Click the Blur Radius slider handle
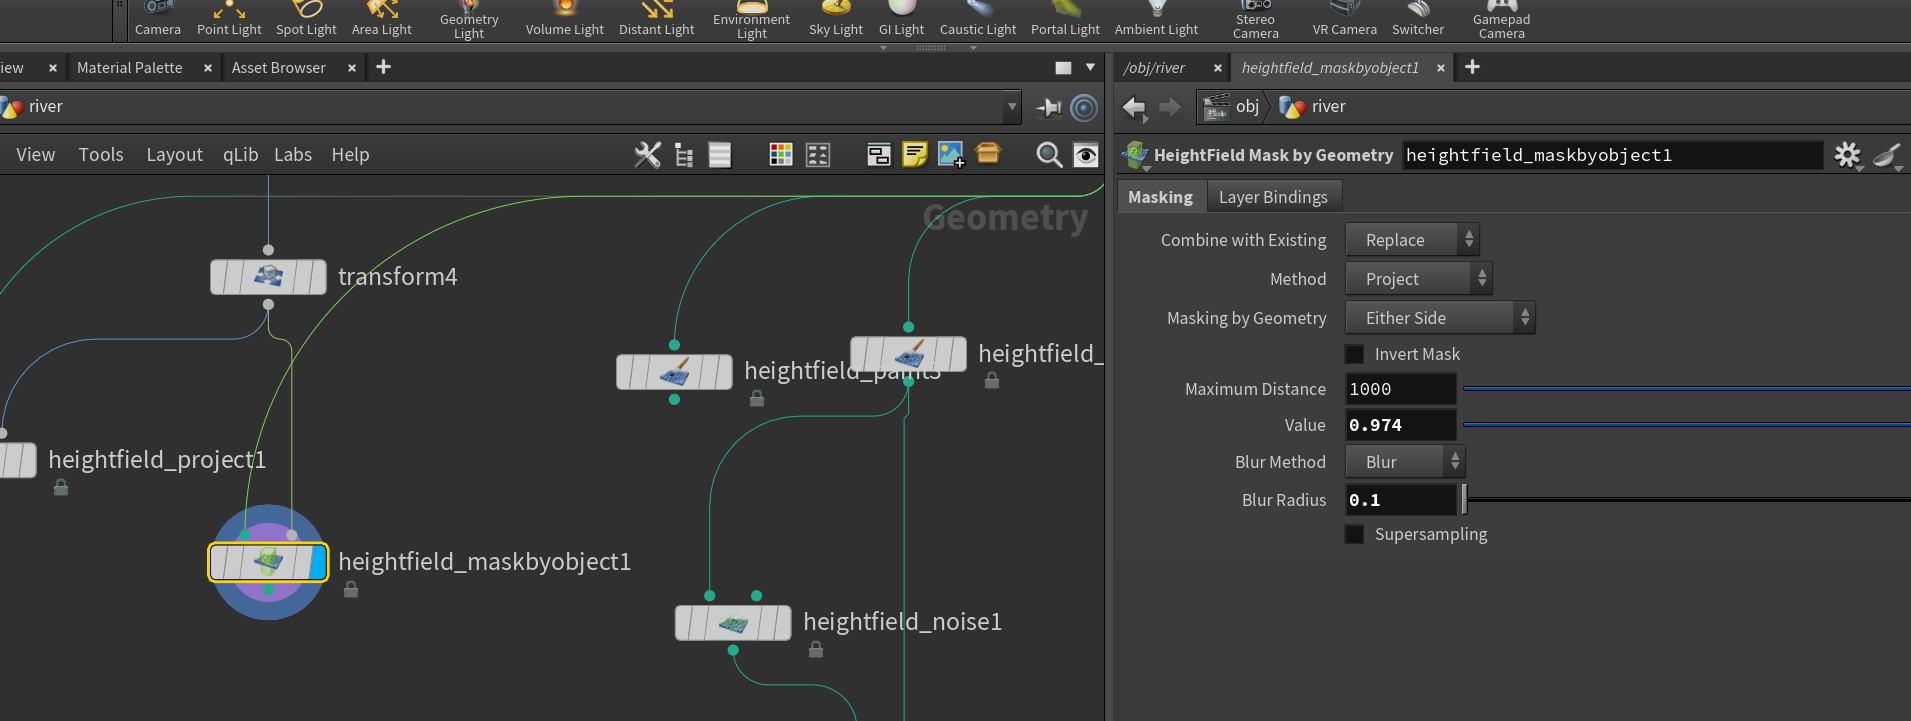The height and width of the screenshot is (721, 1911). pyautogui.click(x=1464, y=498)
